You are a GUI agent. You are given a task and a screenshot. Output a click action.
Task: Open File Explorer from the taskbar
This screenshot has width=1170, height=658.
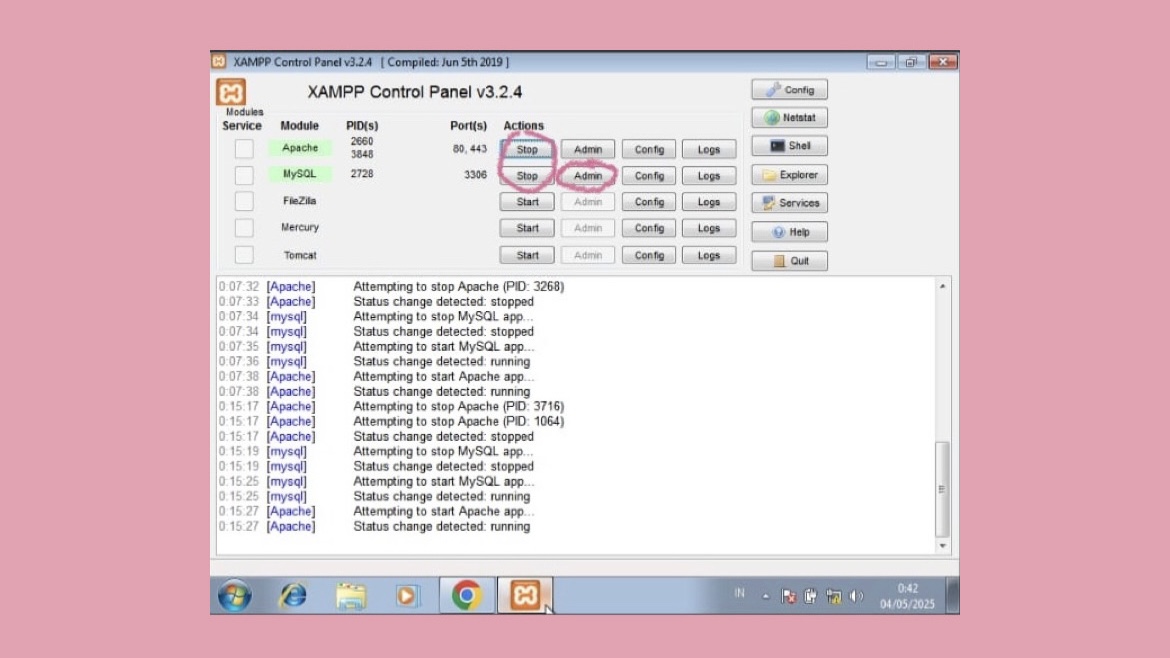(351, 596)
